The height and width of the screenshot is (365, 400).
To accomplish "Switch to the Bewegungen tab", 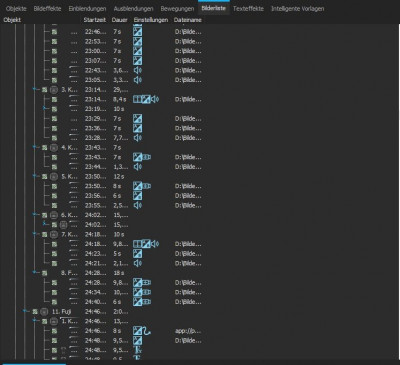I will tap(177, 9).
